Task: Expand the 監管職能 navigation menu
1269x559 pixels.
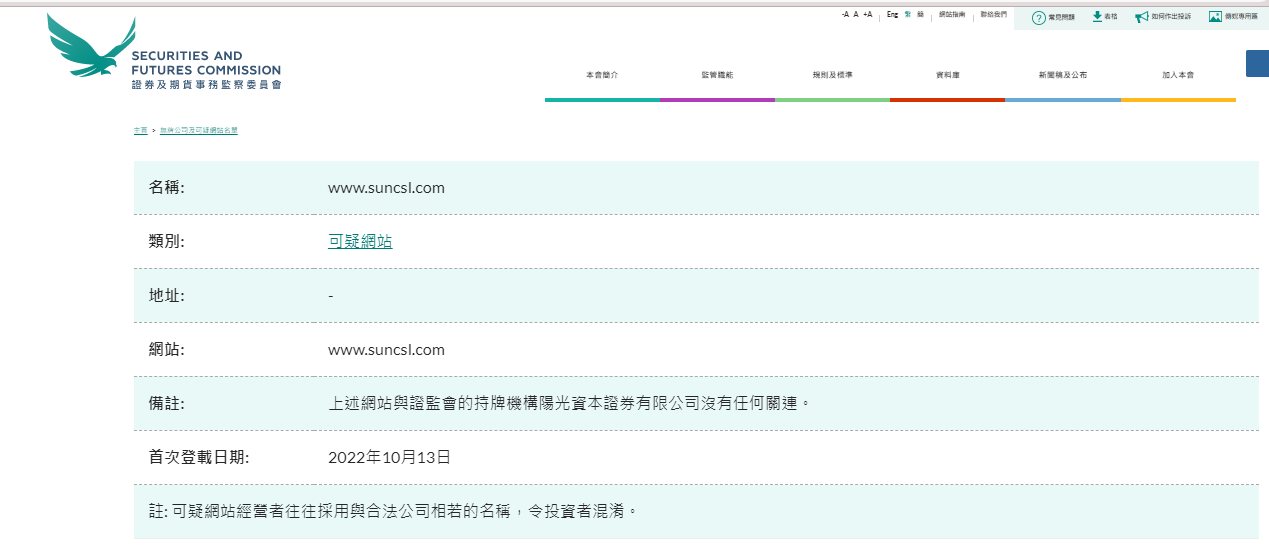Action: coord(717,76)
